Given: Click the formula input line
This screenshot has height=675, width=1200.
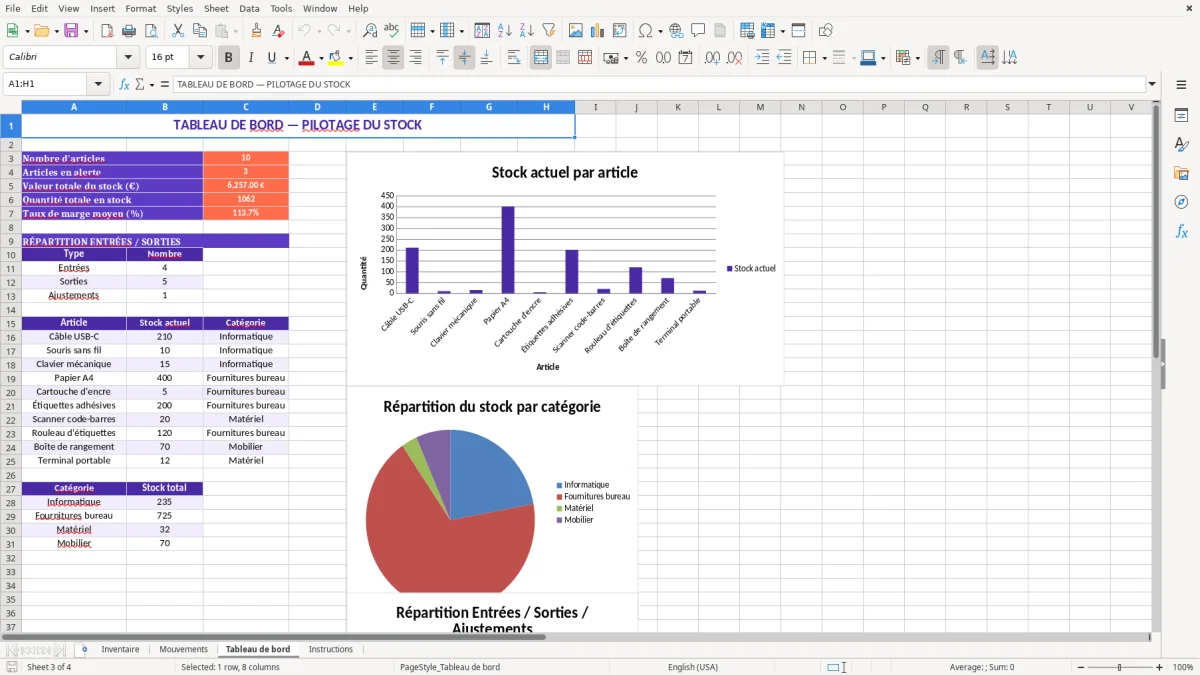Looking at the screenshot, I should tap(659, 84).
